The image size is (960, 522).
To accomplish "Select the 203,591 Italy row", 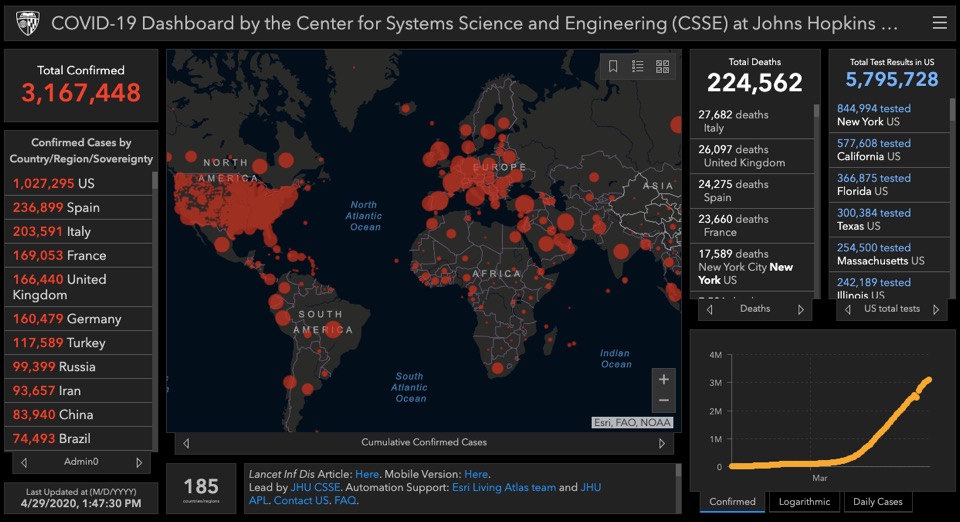I will [78, 231].
